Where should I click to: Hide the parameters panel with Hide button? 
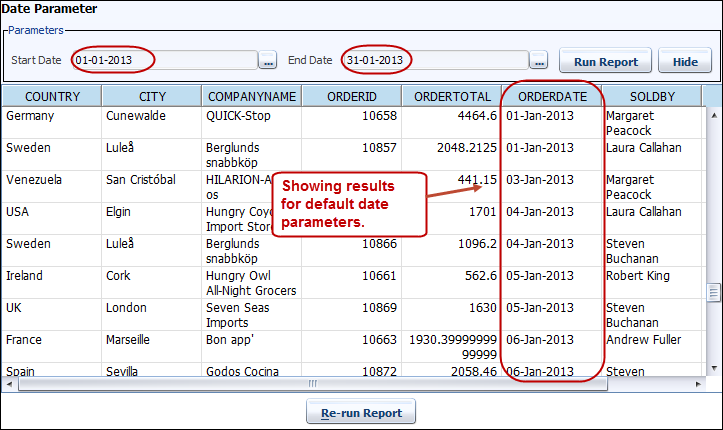click(685, 61)
